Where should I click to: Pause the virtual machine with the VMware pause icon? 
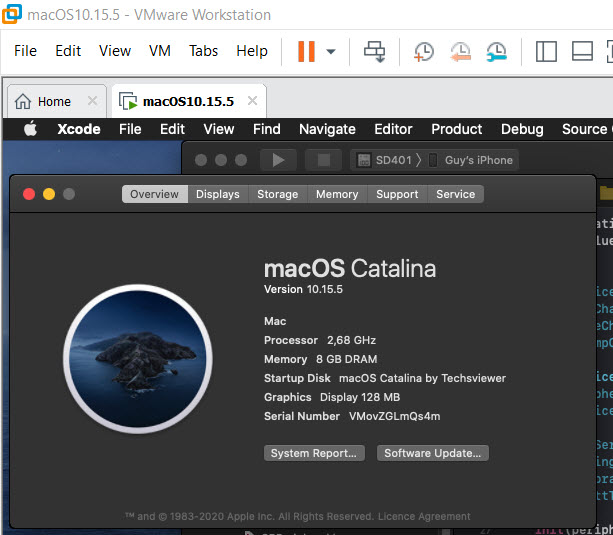coord(306,51)
